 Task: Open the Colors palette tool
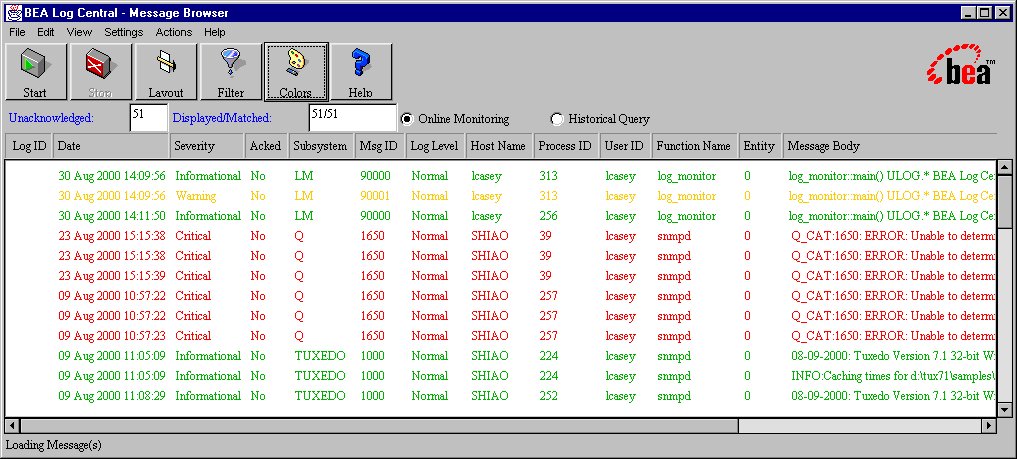[x=296, y=72]
